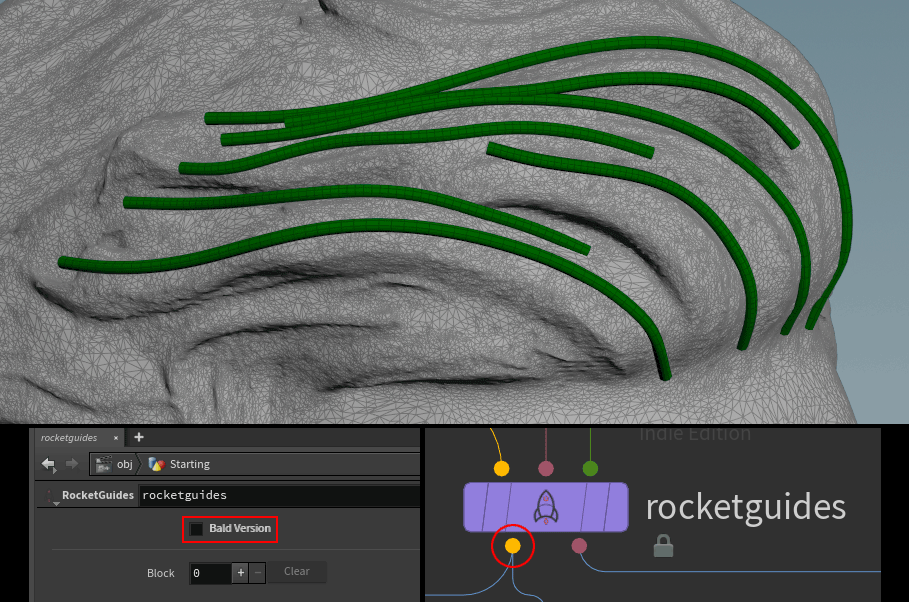The height and width of the screenshot is (602, 909).
Task: Open the obj path segment
Action: pyautogui.click(x=115, y=464)
